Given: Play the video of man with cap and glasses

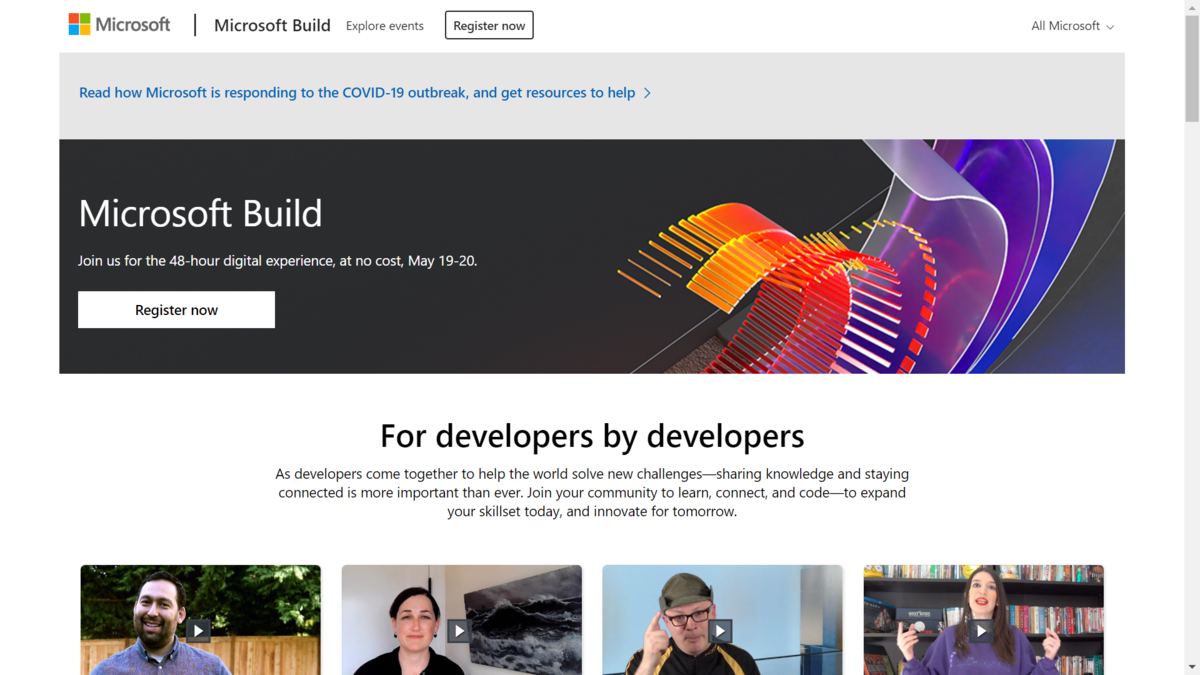Looking at the screenshot, I should pos(720,631).
